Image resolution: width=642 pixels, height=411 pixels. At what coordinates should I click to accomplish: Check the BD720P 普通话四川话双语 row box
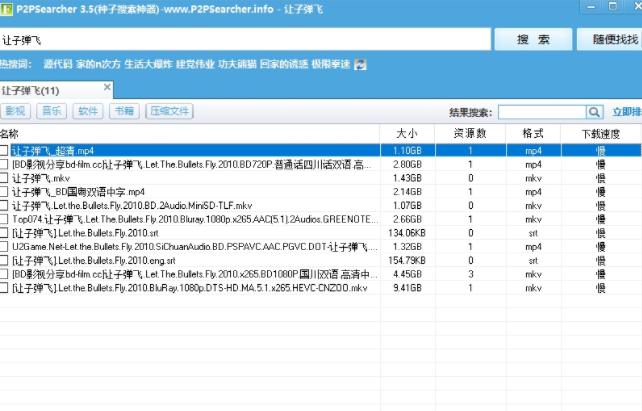pos(4,164)
